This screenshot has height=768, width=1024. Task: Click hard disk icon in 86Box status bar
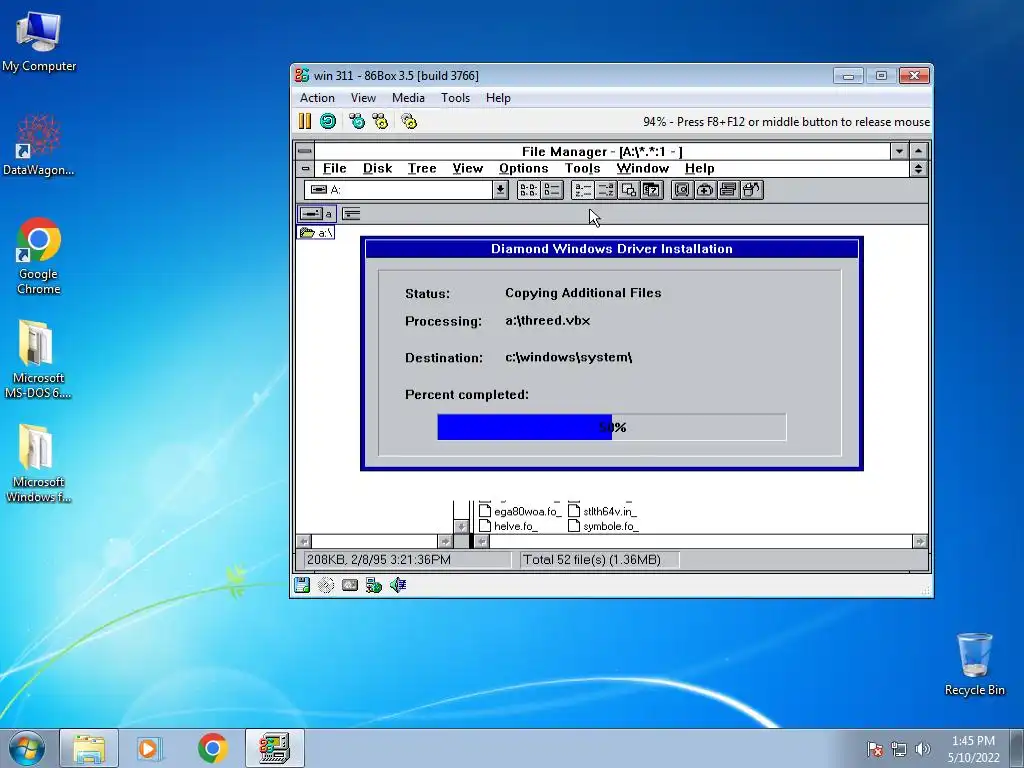pyautogui.click(x=350, y=585)
